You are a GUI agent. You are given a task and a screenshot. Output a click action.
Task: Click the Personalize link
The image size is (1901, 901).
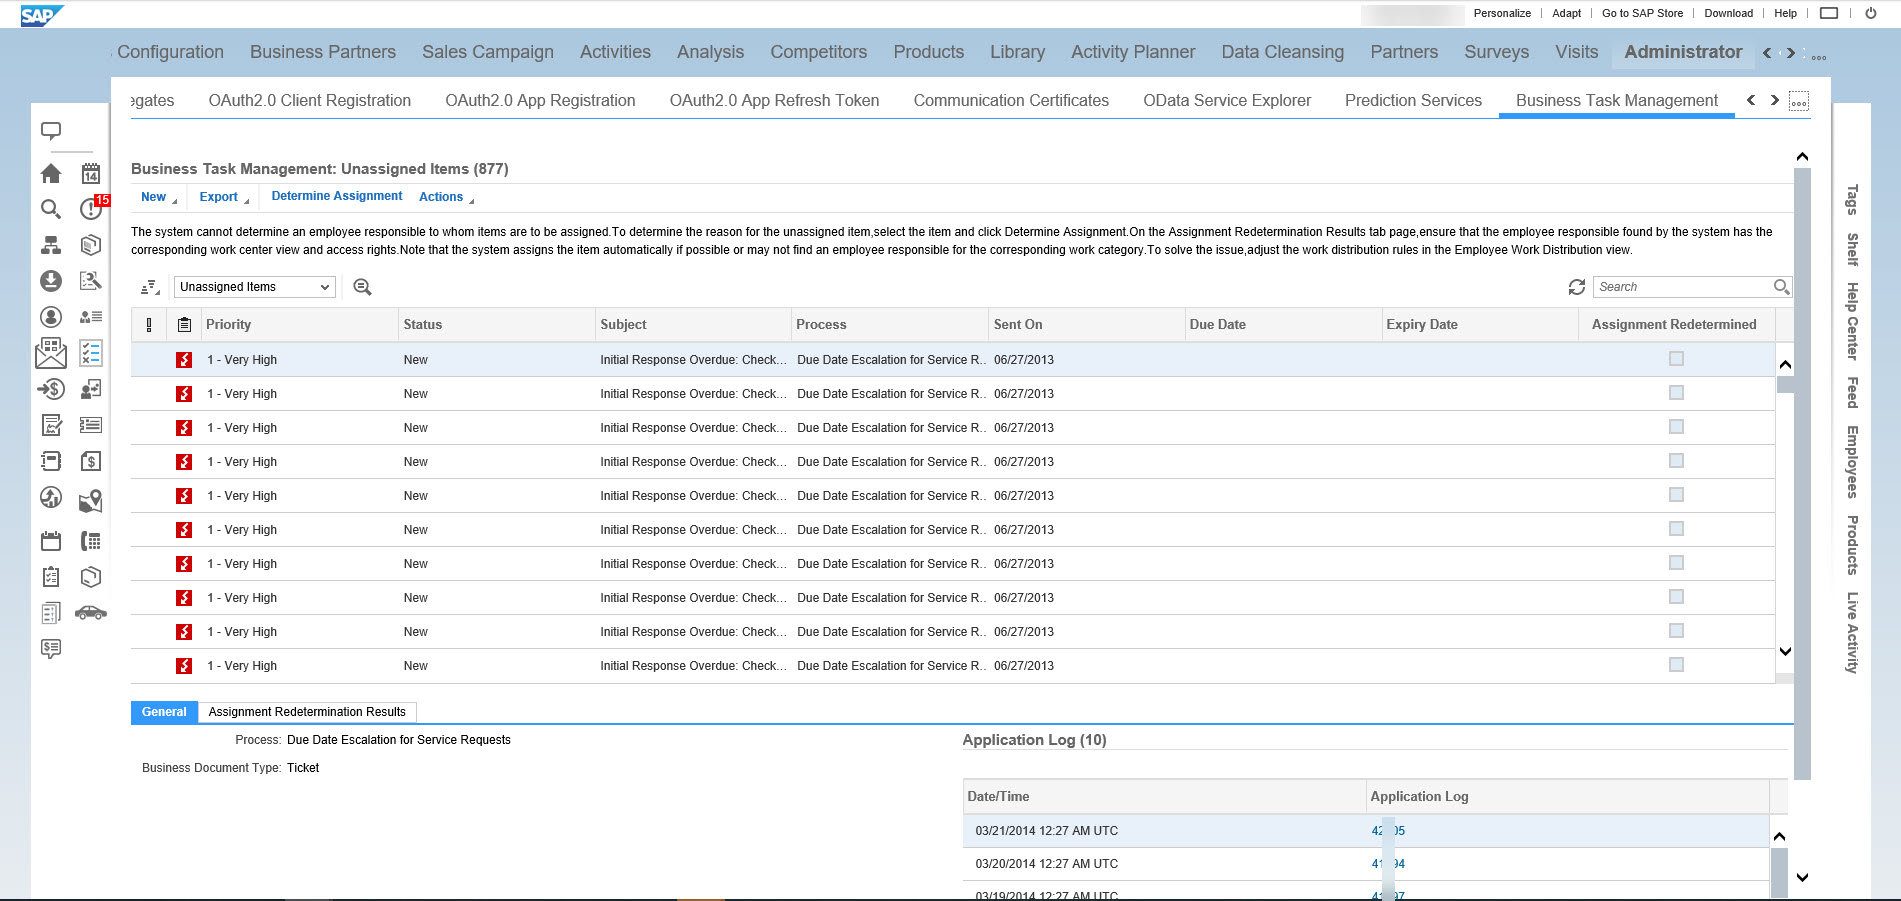tap(1502, 13)
